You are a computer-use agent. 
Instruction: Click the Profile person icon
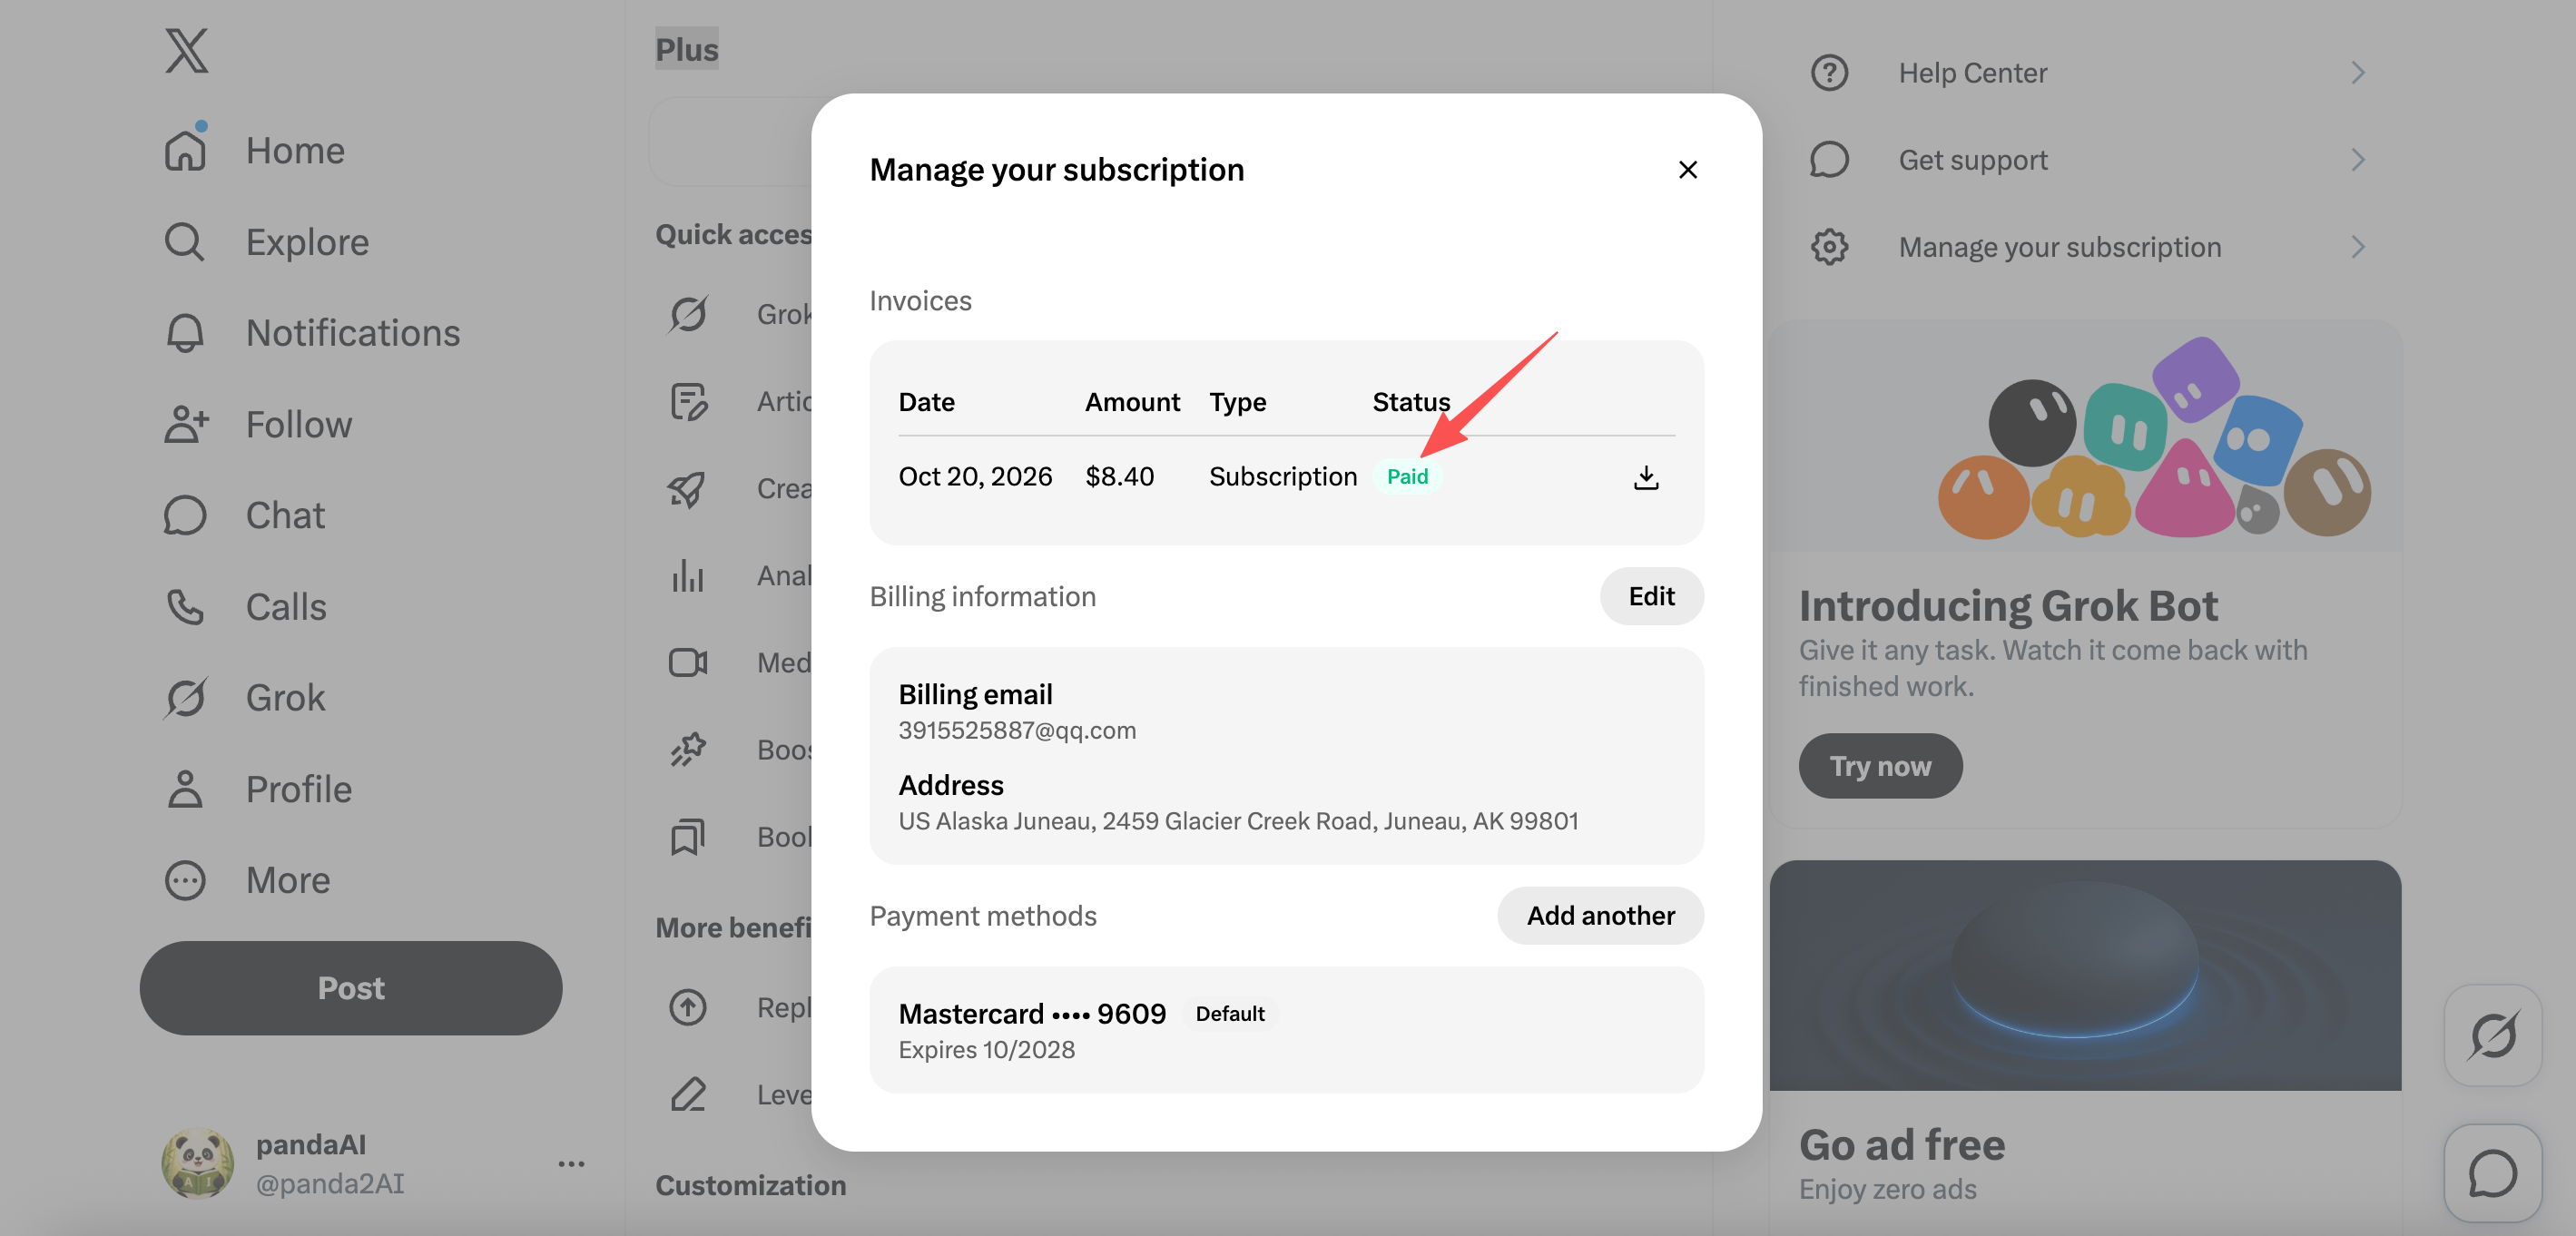(x=185, y=789)
